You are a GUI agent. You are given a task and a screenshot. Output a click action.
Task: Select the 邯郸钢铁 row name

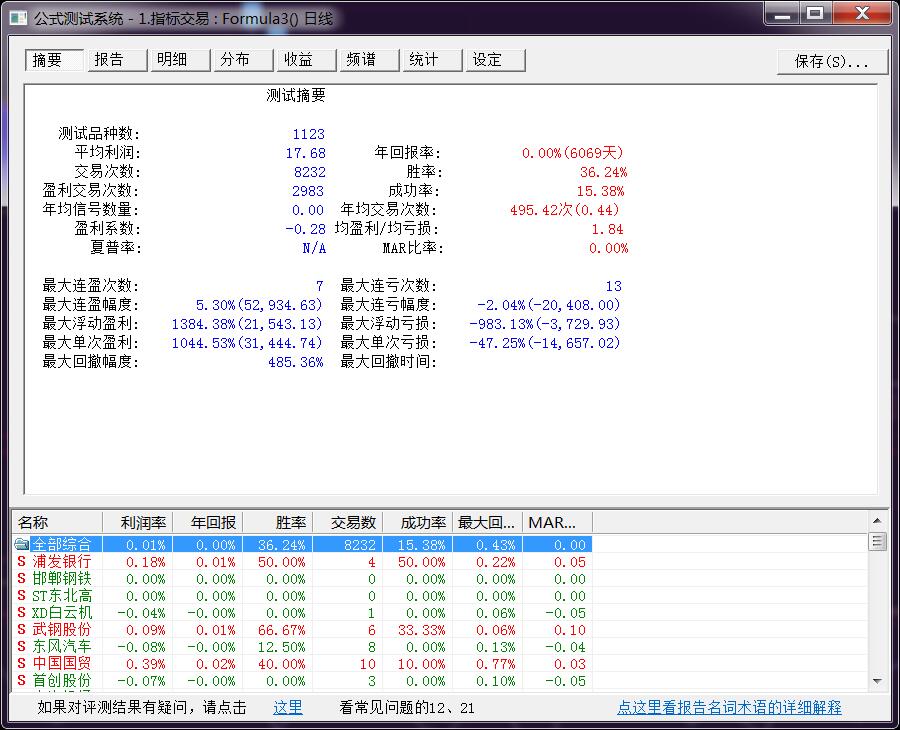pos(61,578)
